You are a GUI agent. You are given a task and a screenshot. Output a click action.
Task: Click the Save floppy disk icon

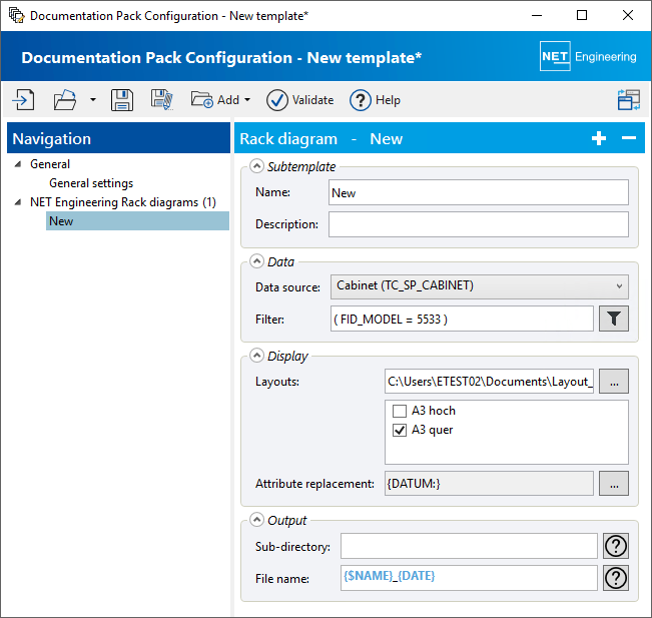tap(122, 100)
